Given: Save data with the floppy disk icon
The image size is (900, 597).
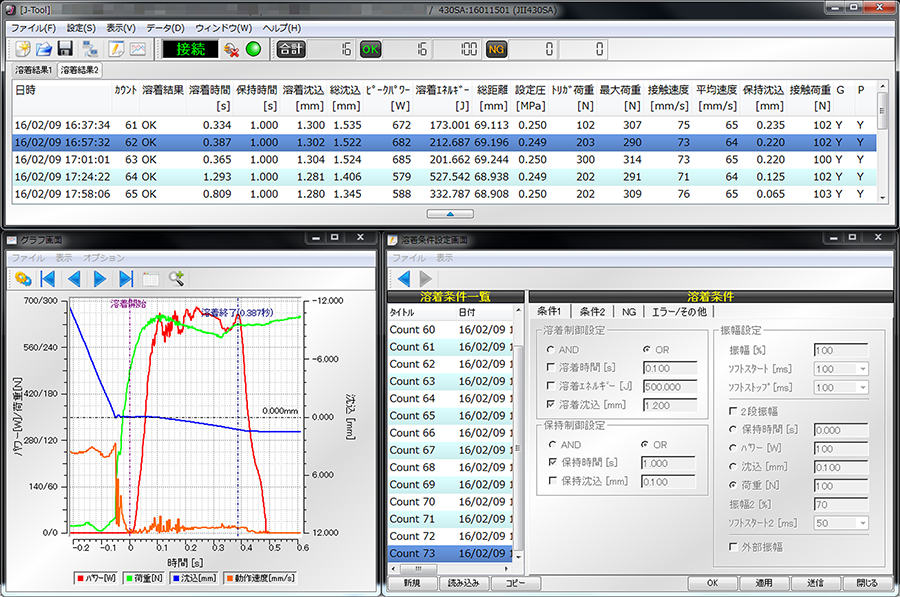Looking at the screenshot, I should [65, 49].
